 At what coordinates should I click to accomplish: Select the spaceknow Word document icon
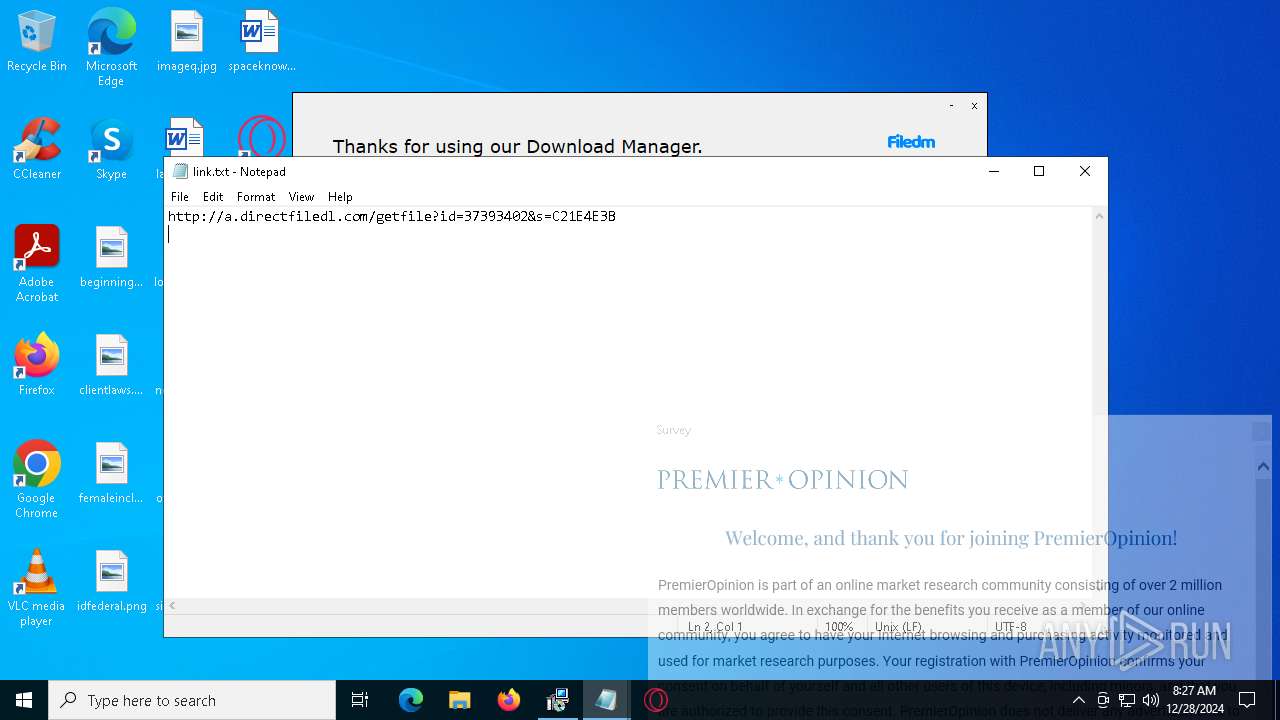click(x=261, y=42)
